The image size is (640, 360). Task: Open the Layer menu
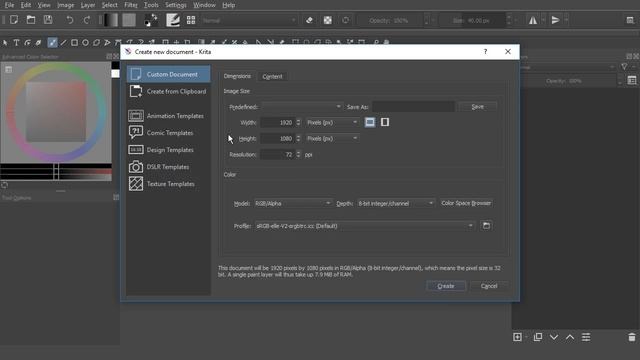click(88, 5)
